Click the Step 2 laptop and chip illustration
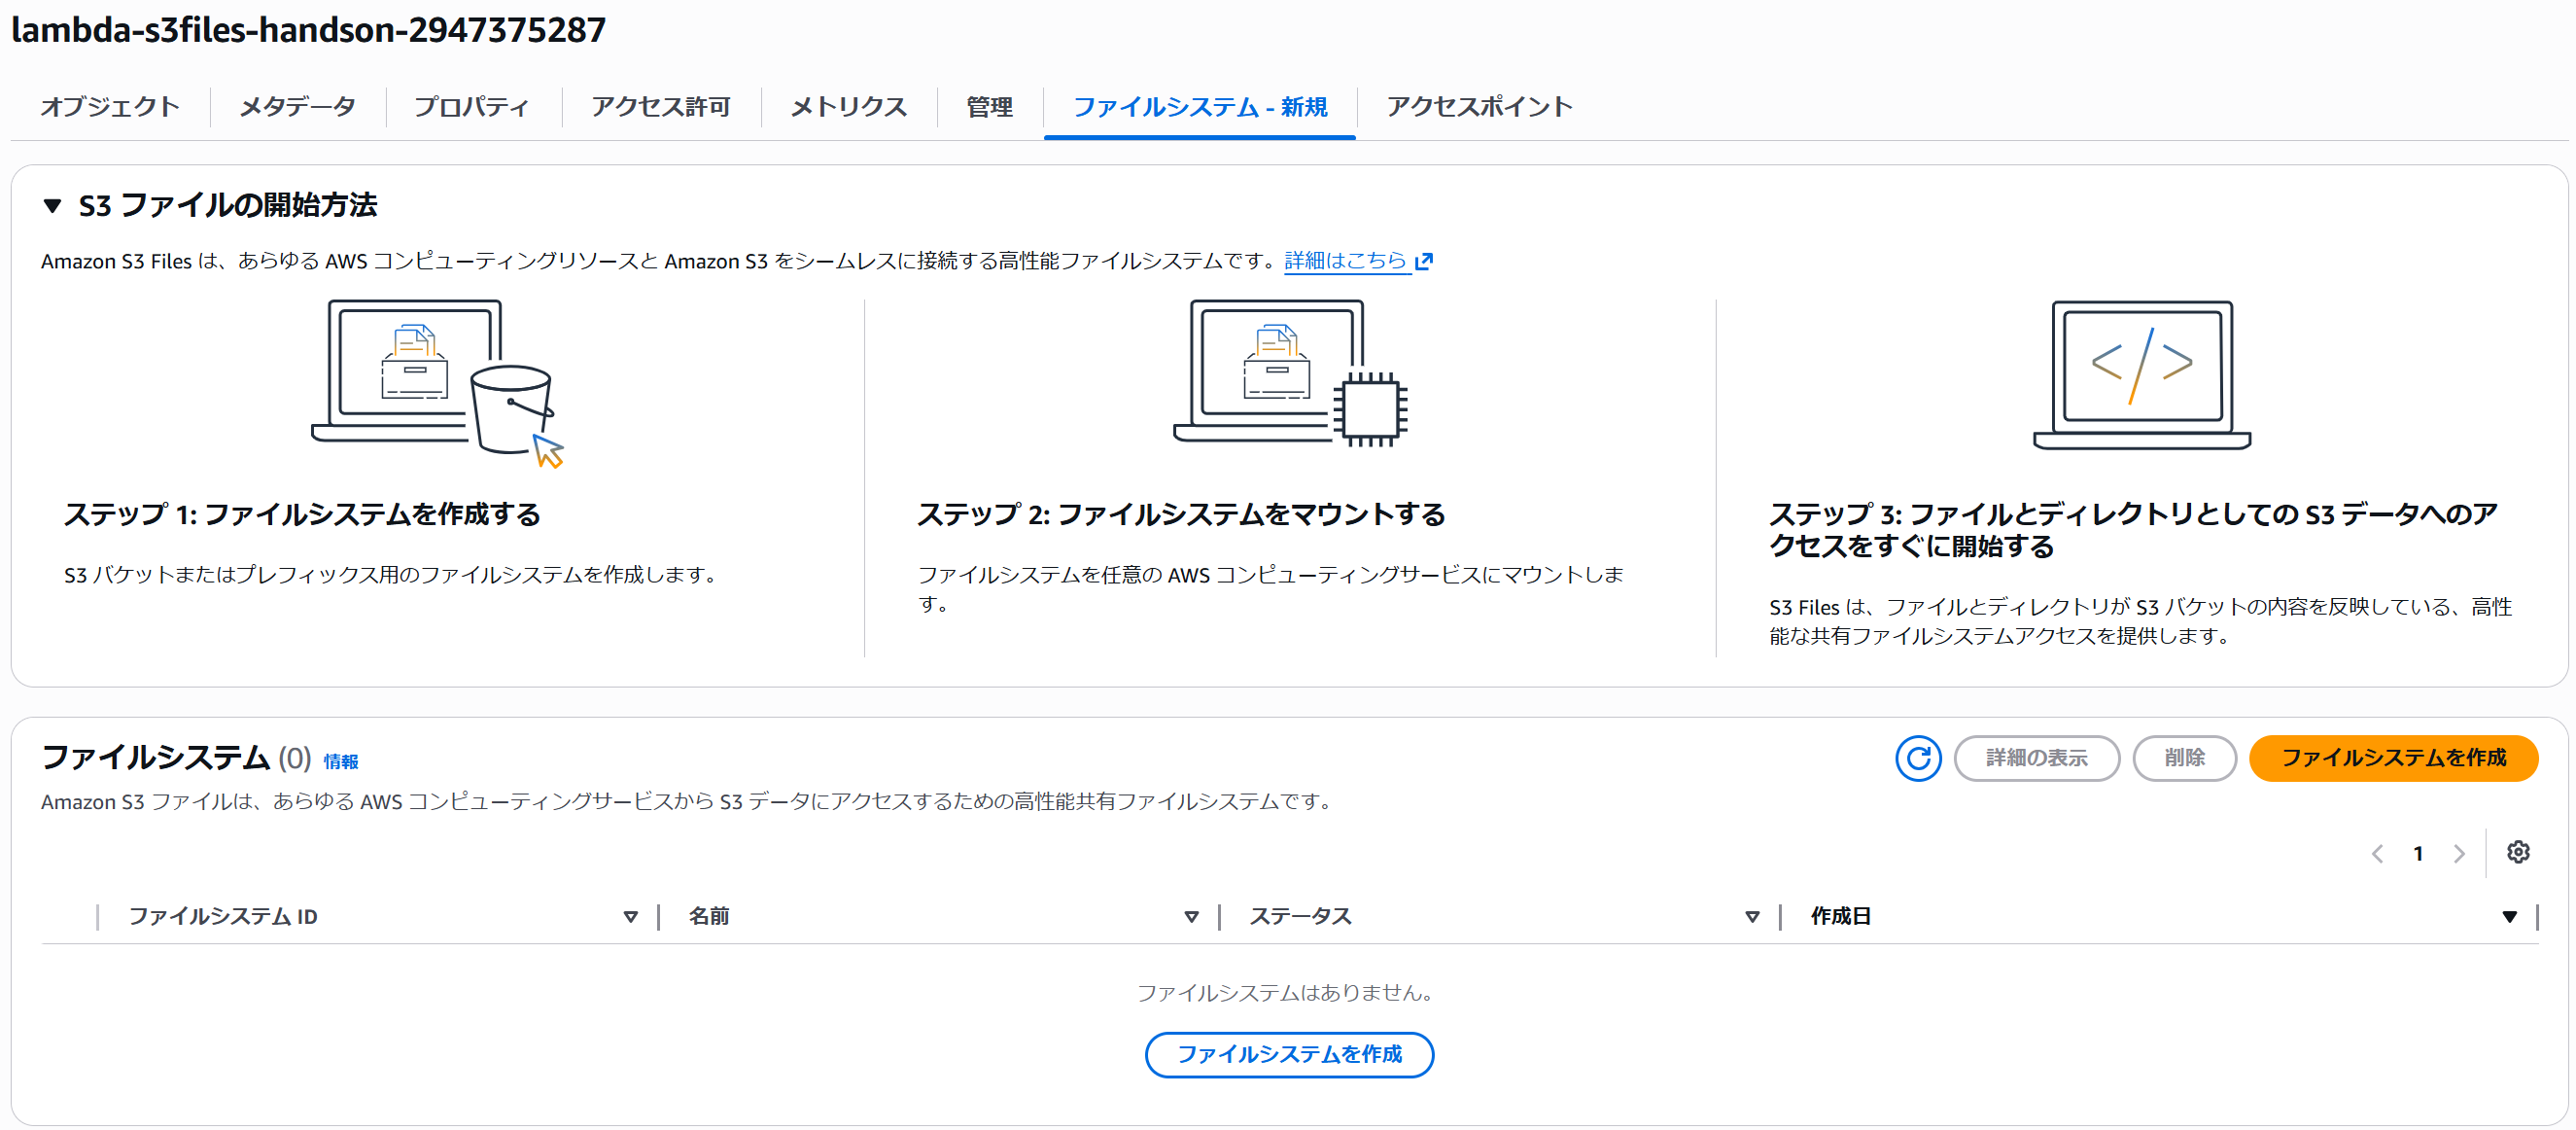Viewport: 2576px width, 1130px height. (x=1290, y=373)
